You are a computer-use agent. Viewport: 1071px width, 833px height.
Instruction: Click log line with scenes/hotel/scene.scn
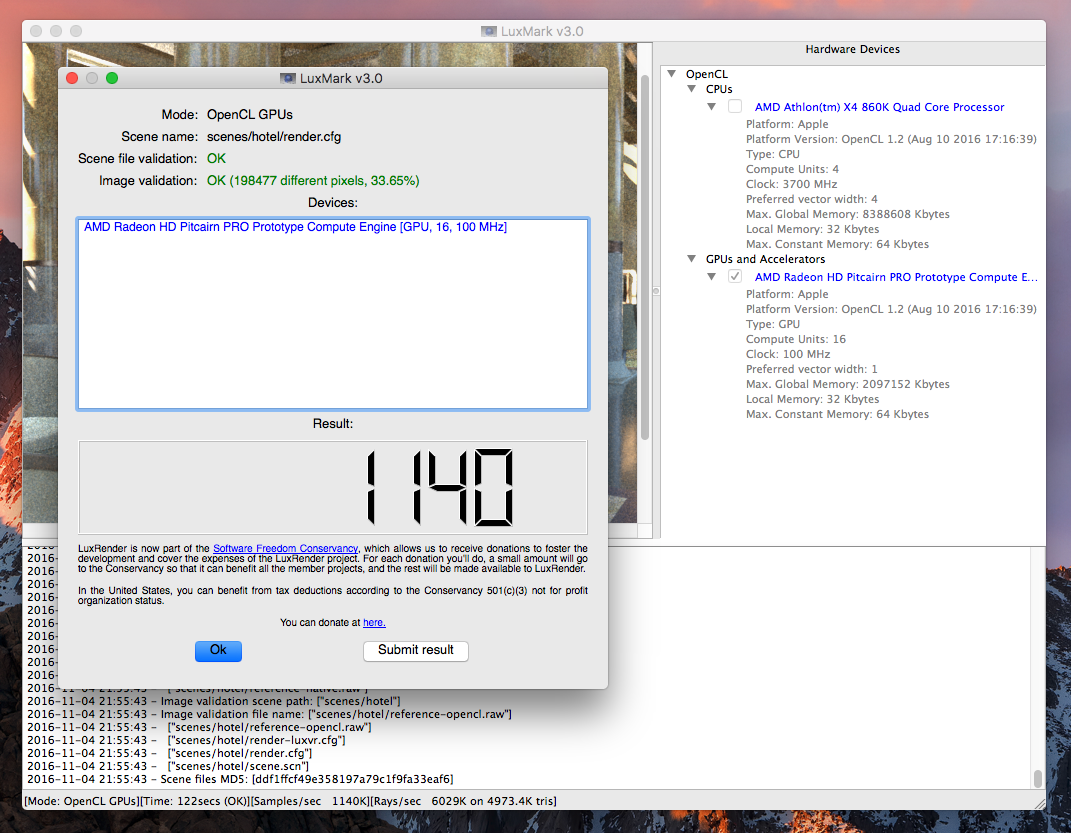tap(168, 766)
